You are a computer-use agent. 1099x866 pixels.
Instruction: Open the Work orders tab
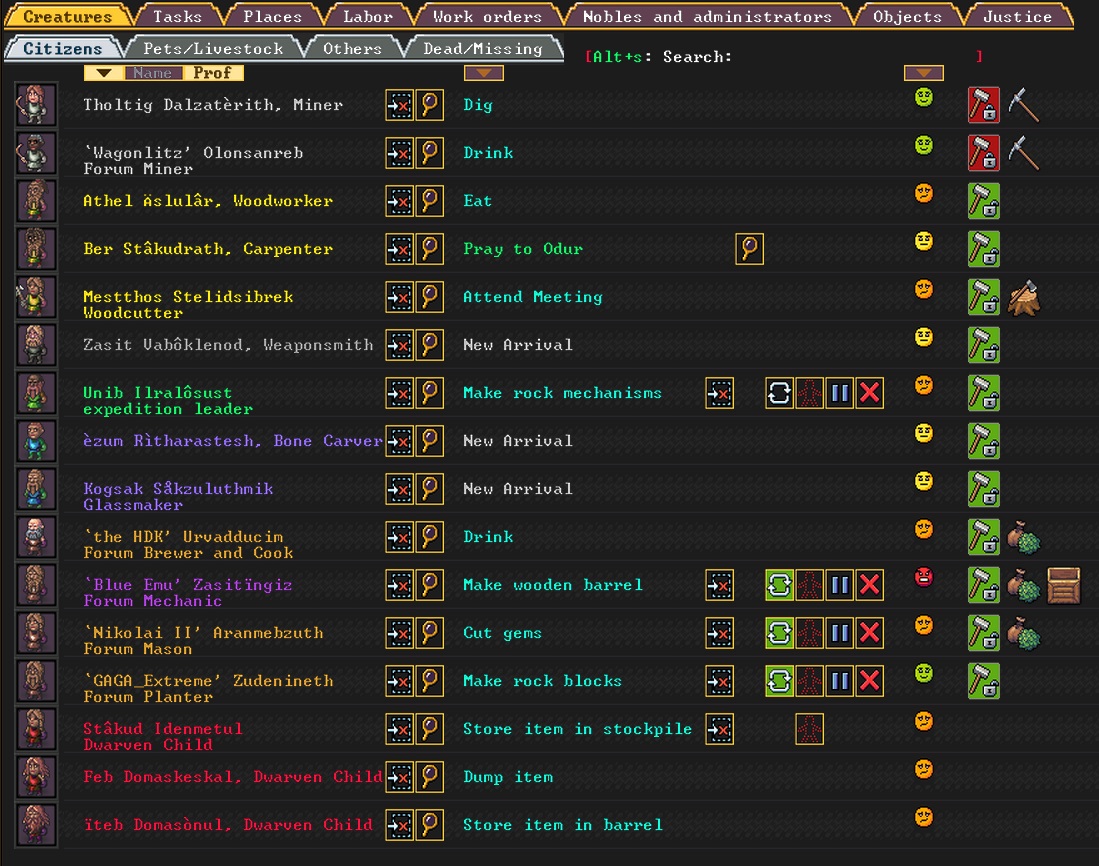click(485, 15)
